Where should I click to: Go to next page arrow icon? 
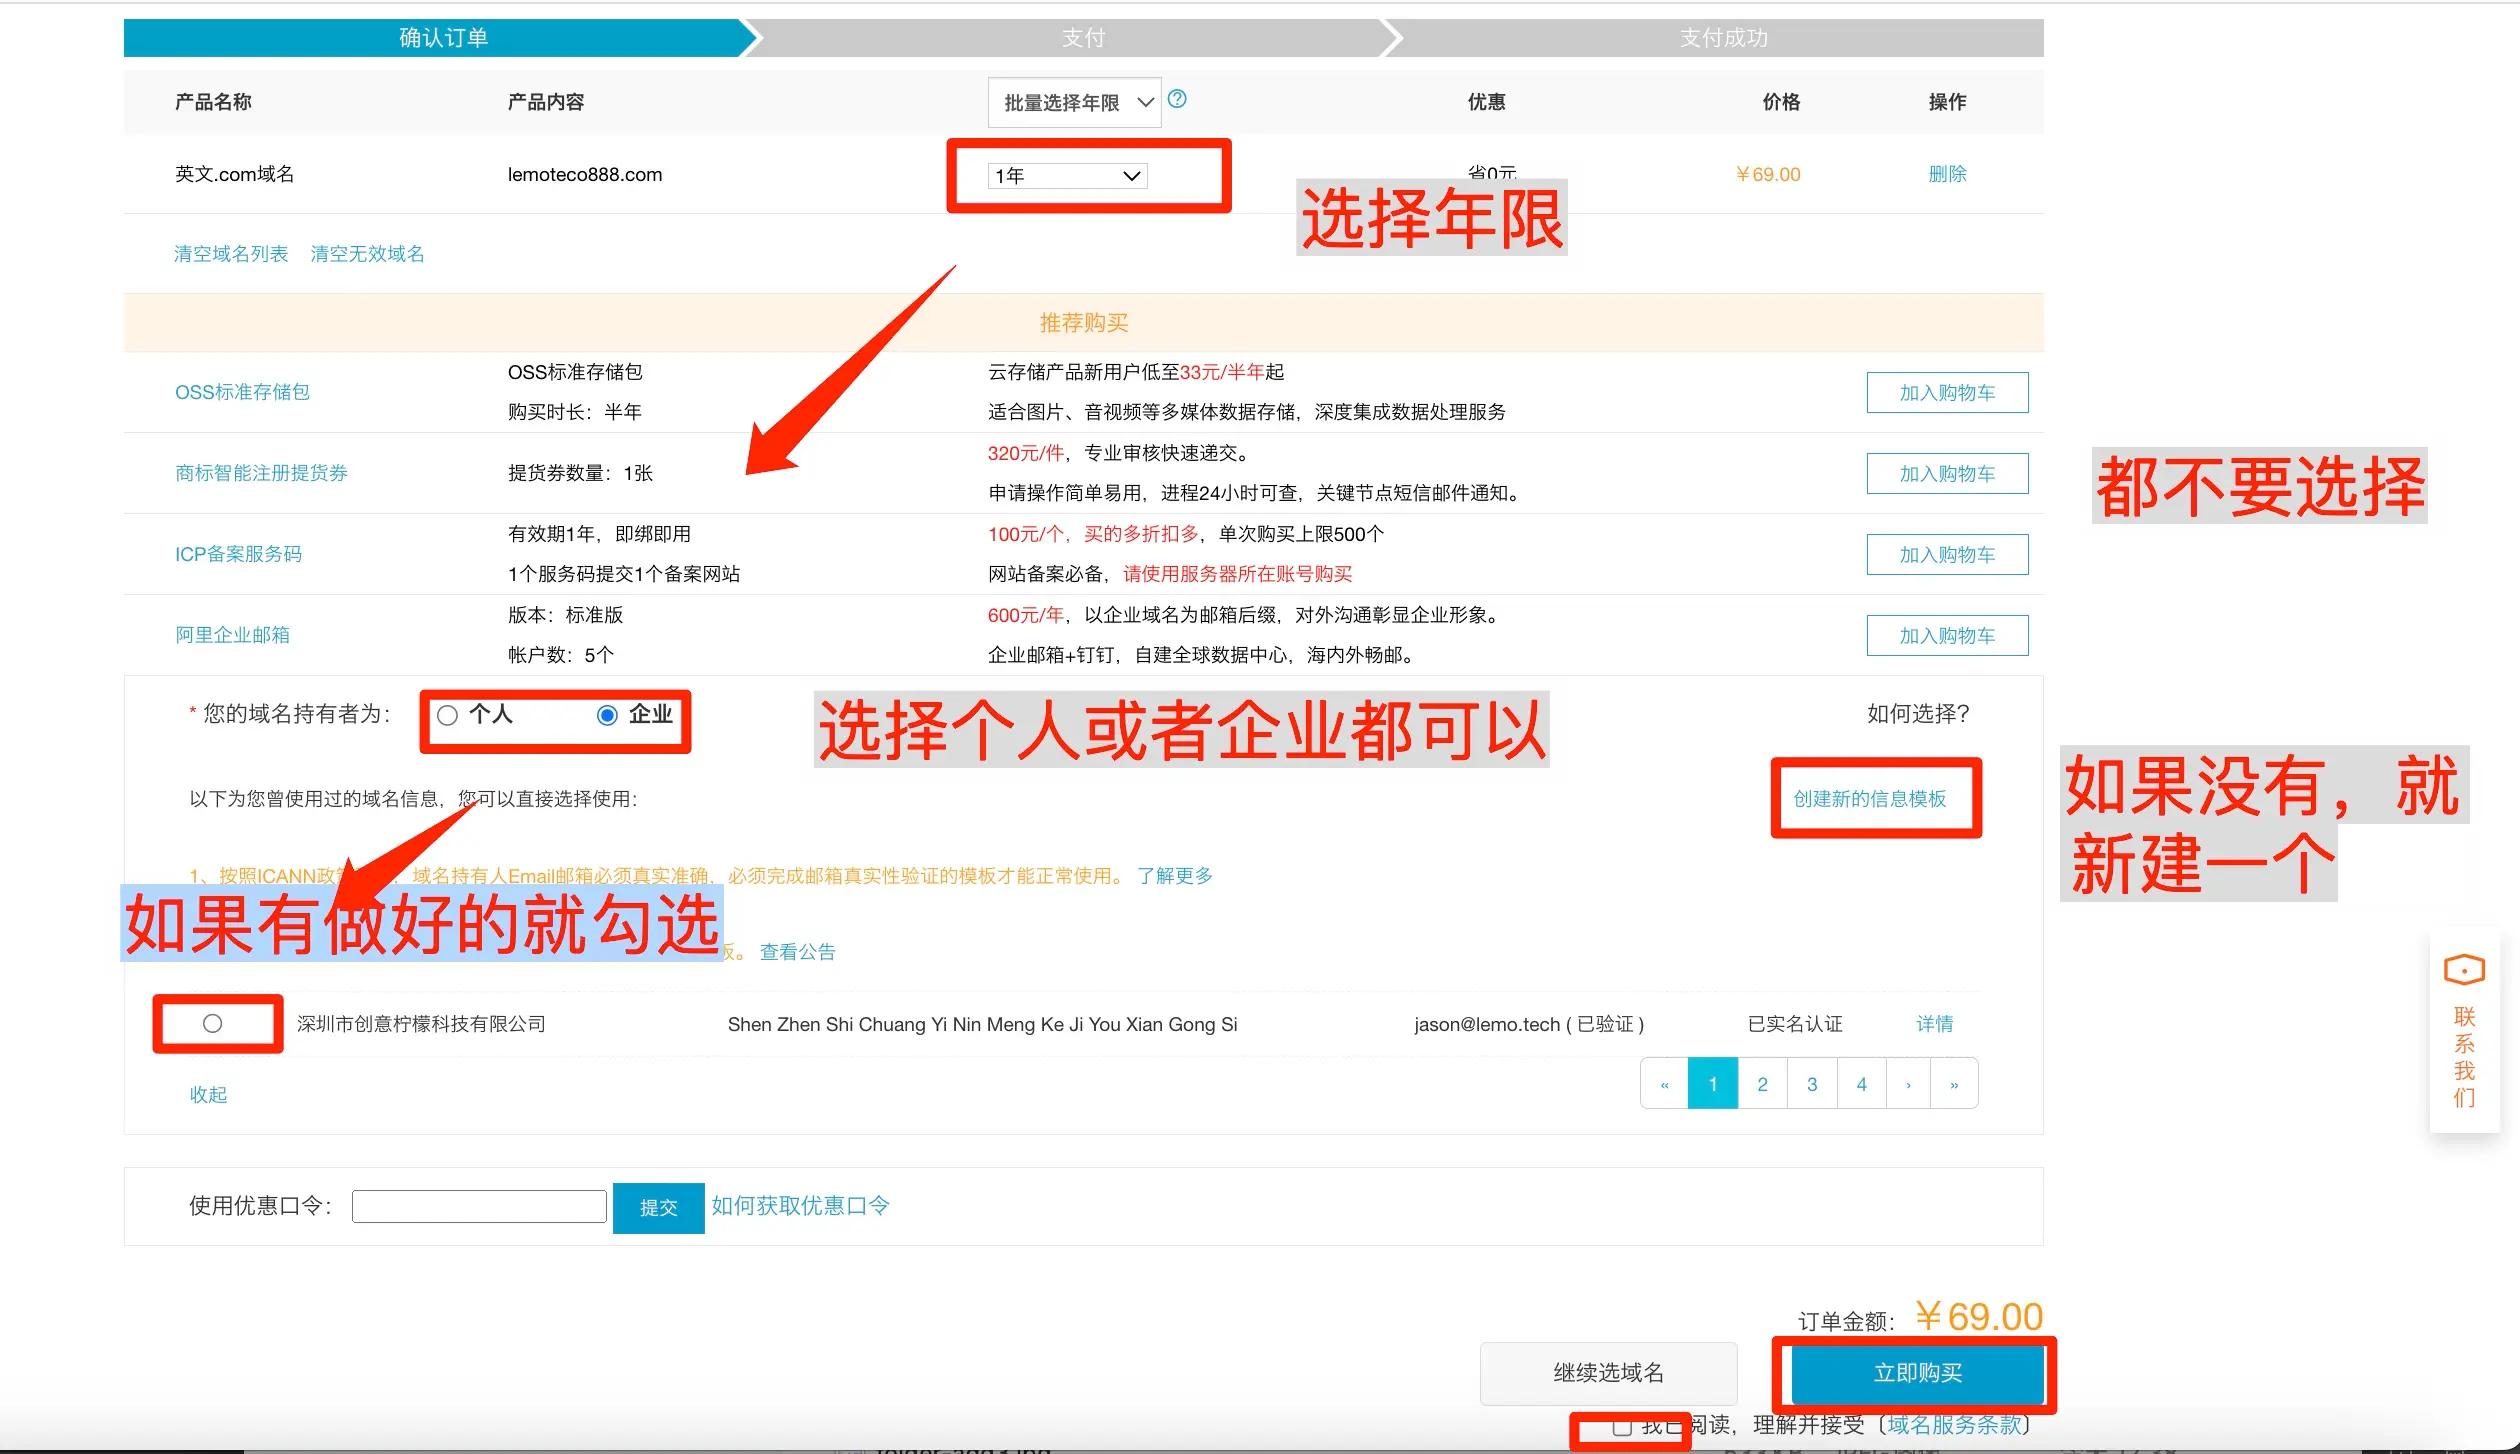pos(1908,1084)
